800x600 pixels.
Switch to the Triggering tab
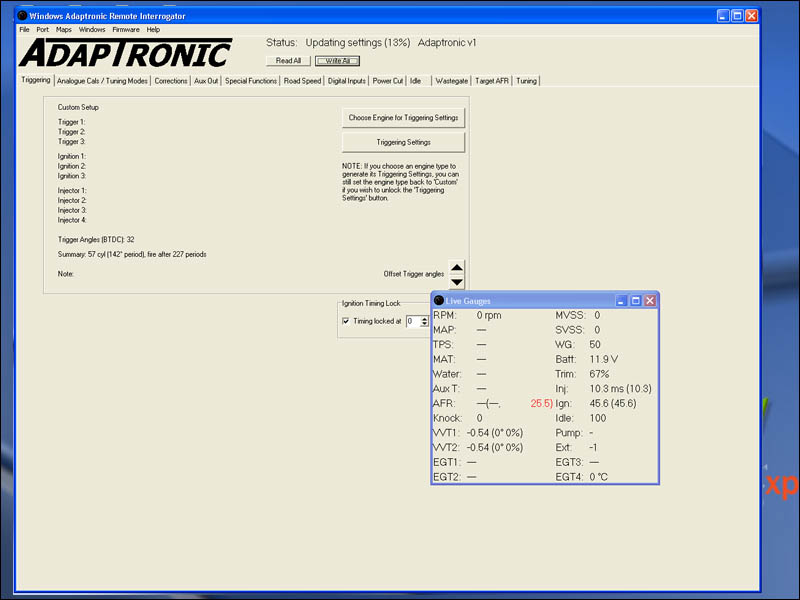[x=36, y=80]
